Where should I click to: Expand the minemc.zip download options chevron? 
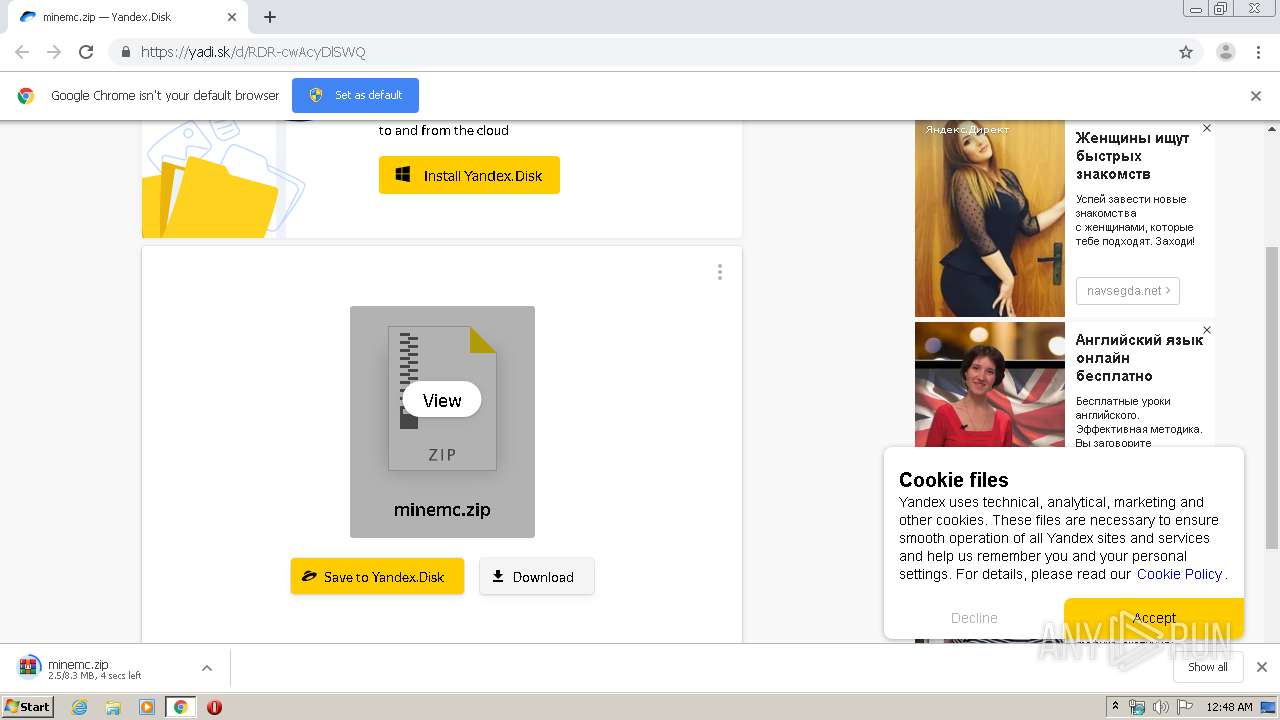[x=207, y=668]
